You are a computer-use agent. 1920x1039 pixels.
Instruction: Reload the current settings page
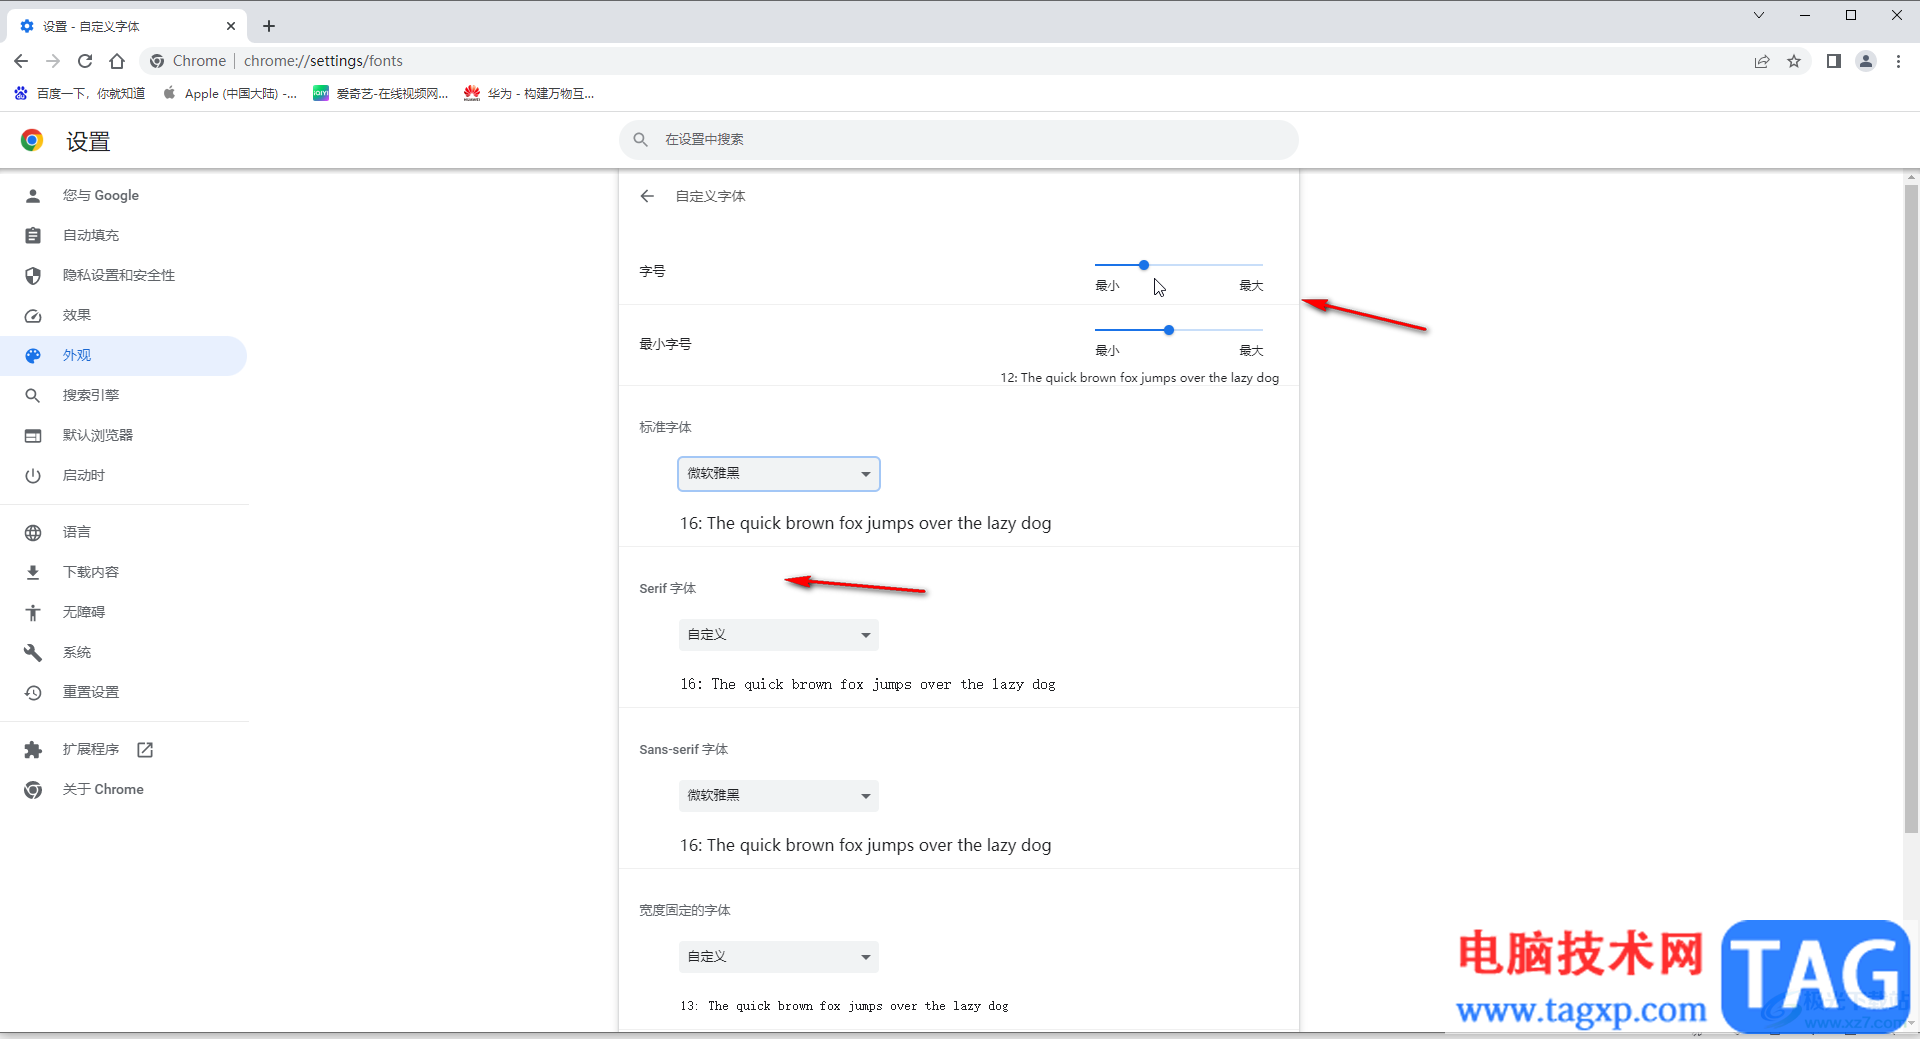pyautogui.click(x=85, y=61)
